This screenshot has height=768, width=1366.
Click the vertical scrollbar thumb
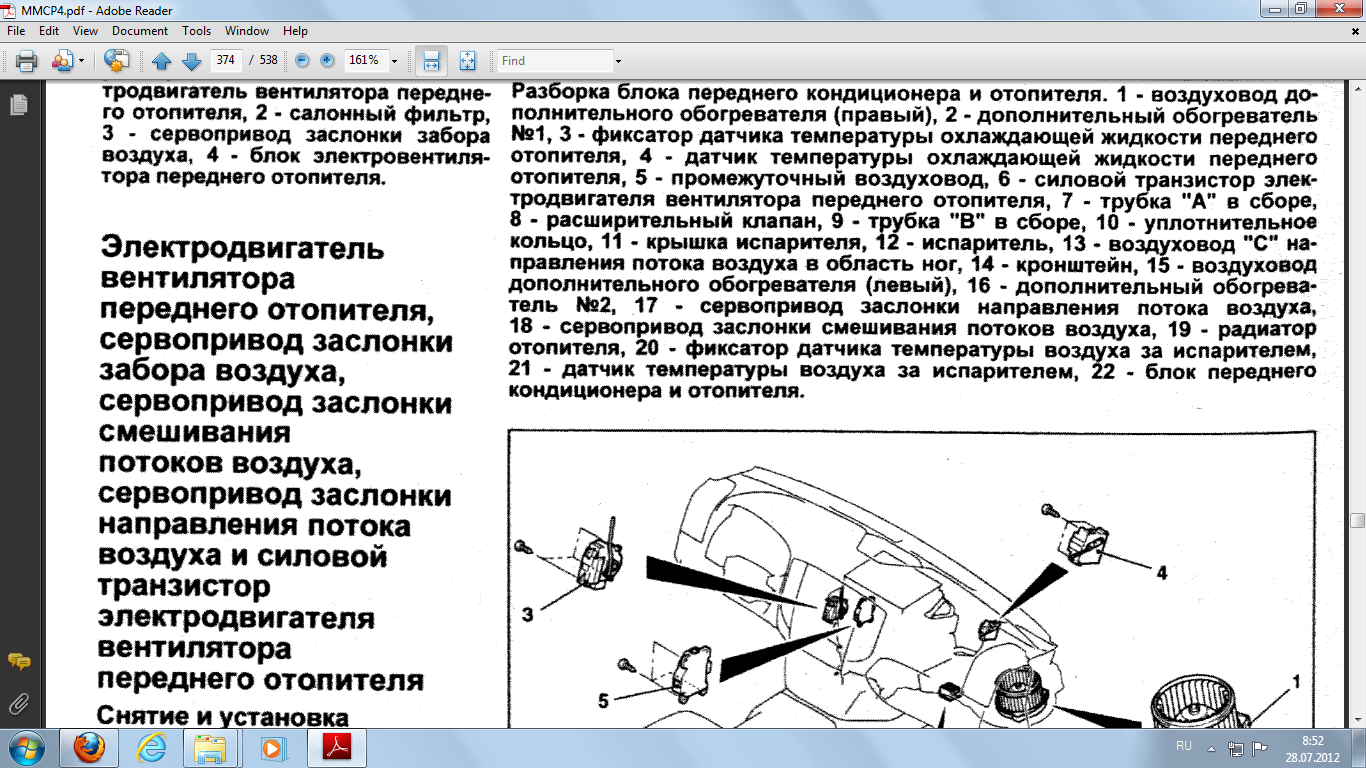(x=1357, y=521)
